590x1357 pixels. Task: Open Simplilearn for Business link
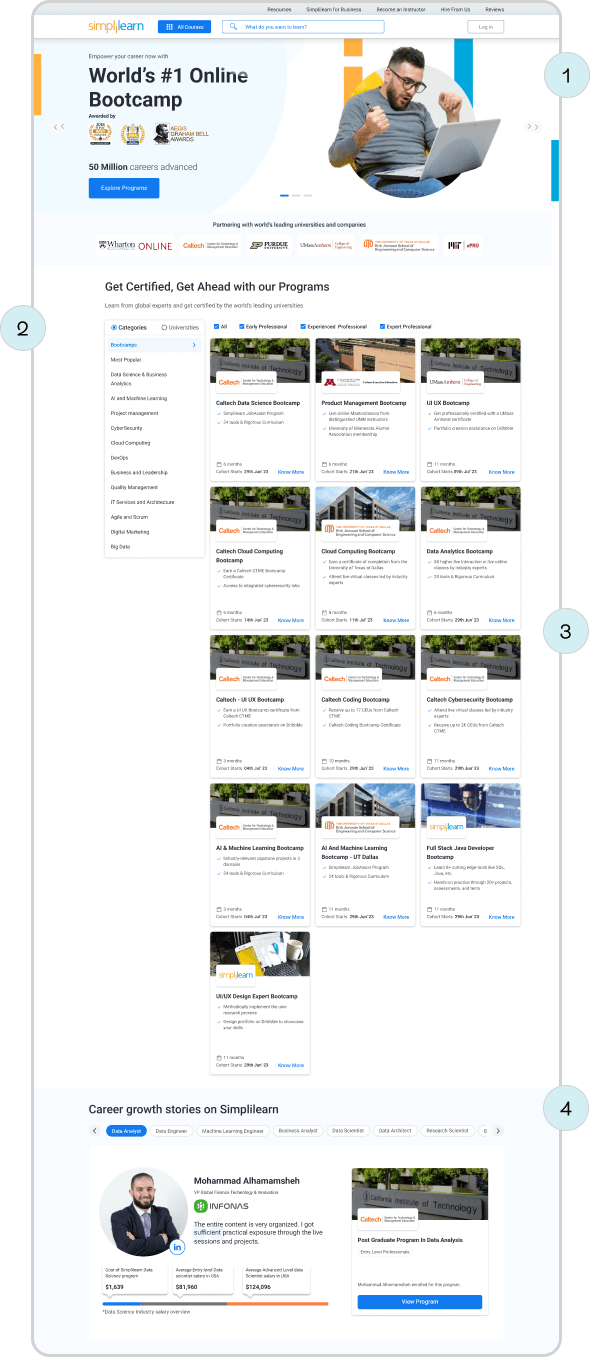[334, 8]
